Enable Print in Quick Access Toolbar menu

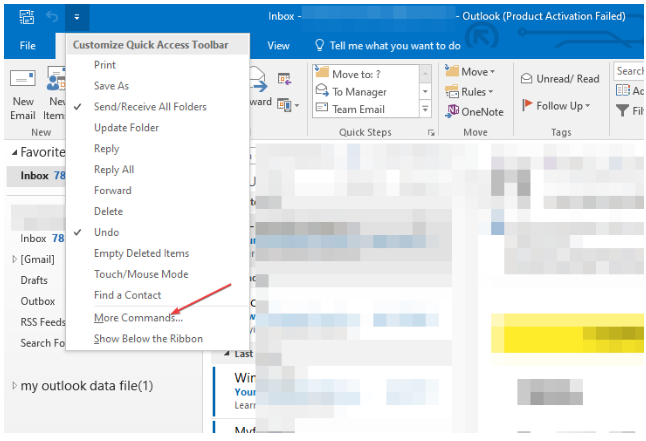[x=105, y=65]
